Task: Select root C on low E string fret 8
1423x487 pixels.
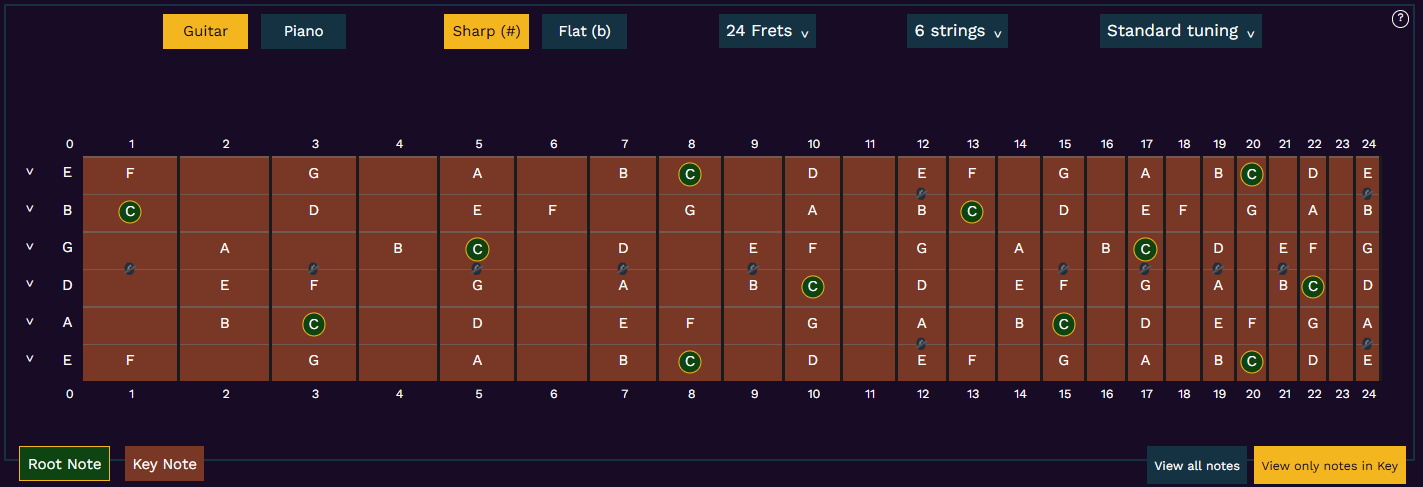Action: click(x=689, y=361)
